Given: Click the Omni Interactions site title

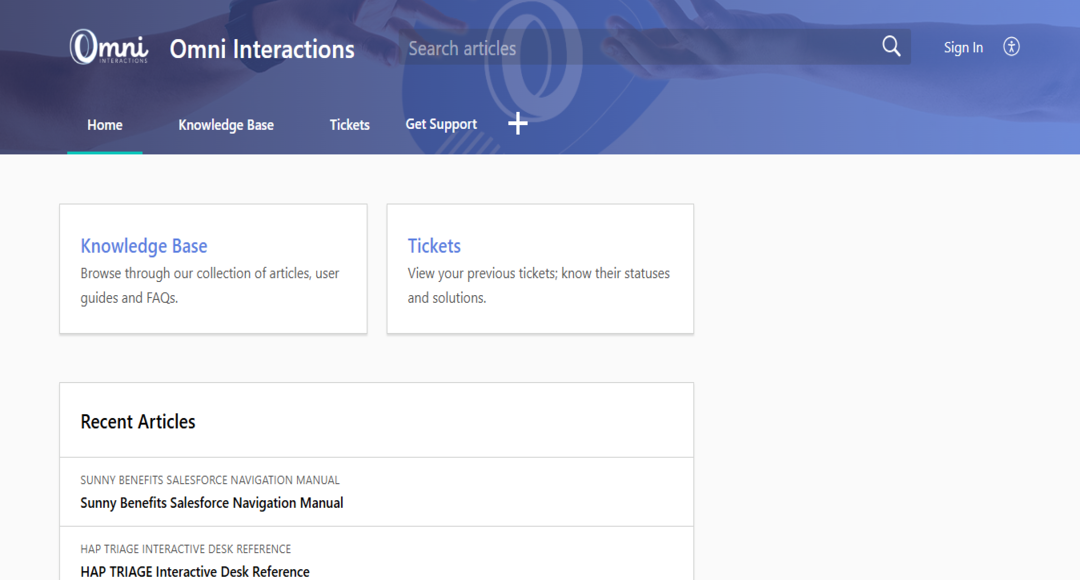Looking at the screenshot, I should (262, 49).
